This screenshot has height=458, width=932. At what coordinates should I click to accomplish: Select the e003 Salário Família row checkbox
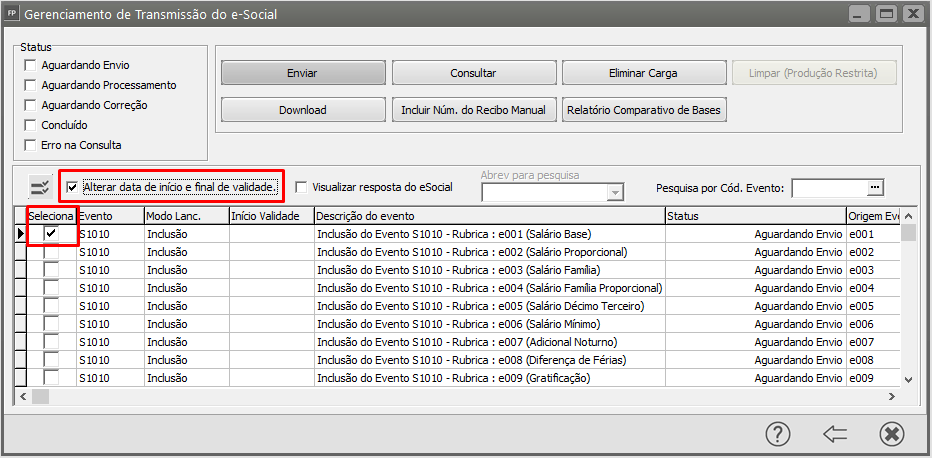(x=50, y=270)
